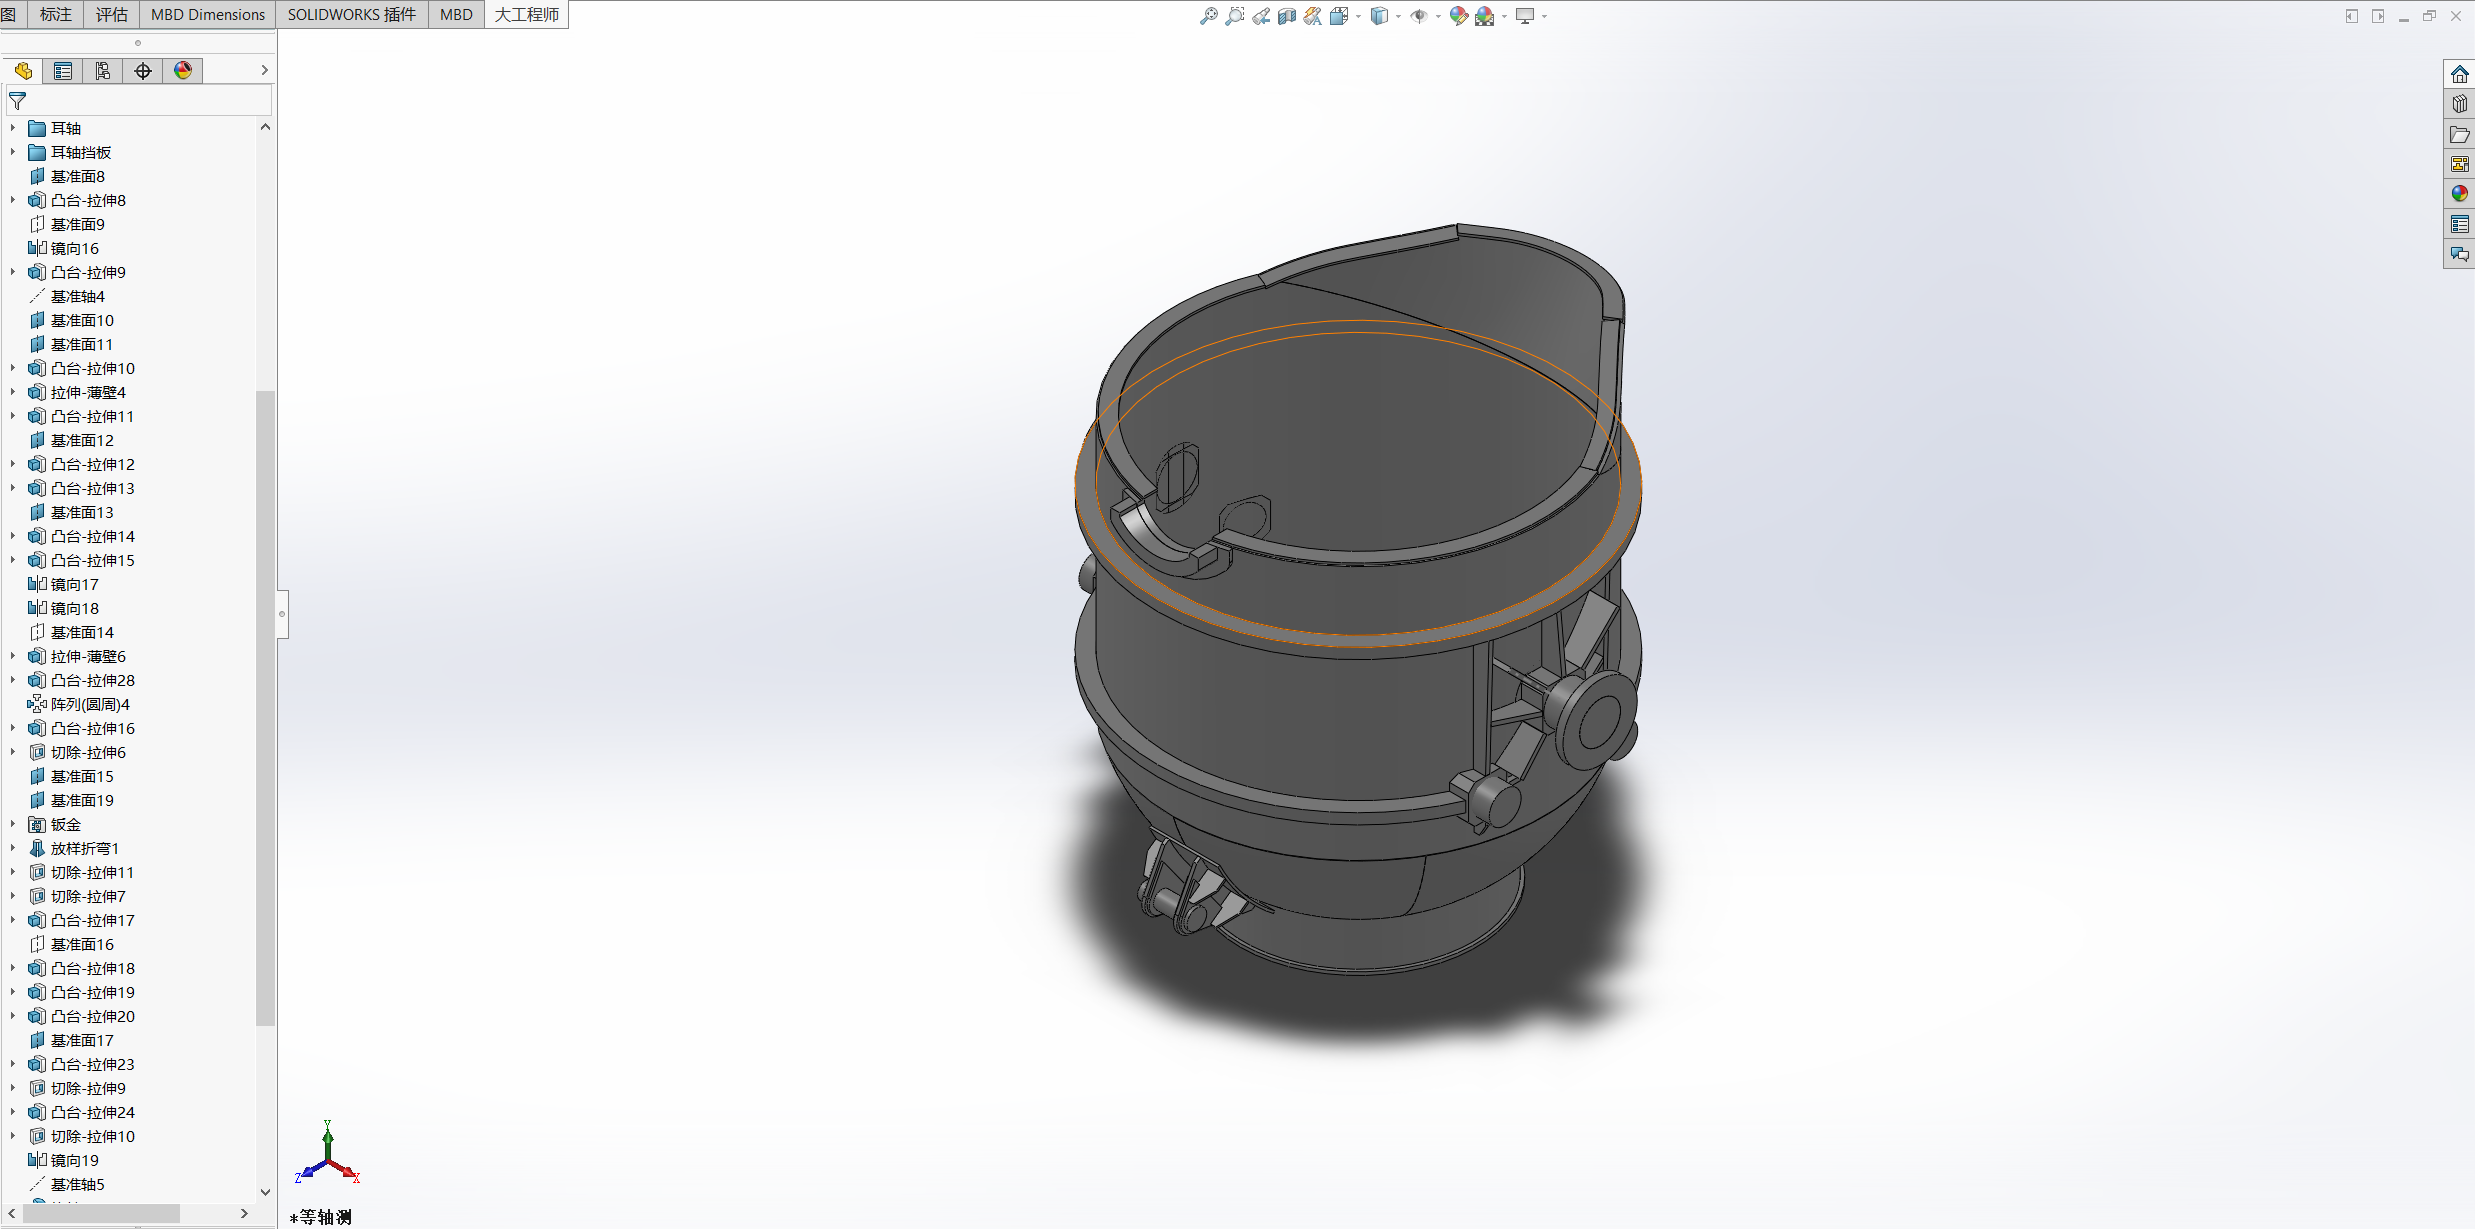Open the View Orientation dropdown arrow
The width and height of the screenshot is (2475, 1229).
click(1358, 16)
